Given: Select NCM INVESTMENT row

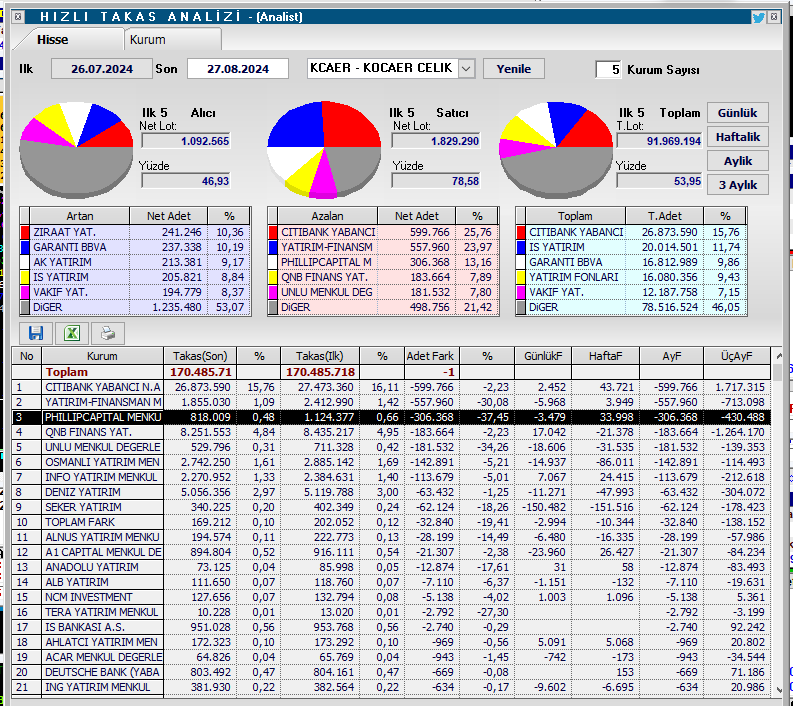Looking at the screenshot, I should coord(391,597).
